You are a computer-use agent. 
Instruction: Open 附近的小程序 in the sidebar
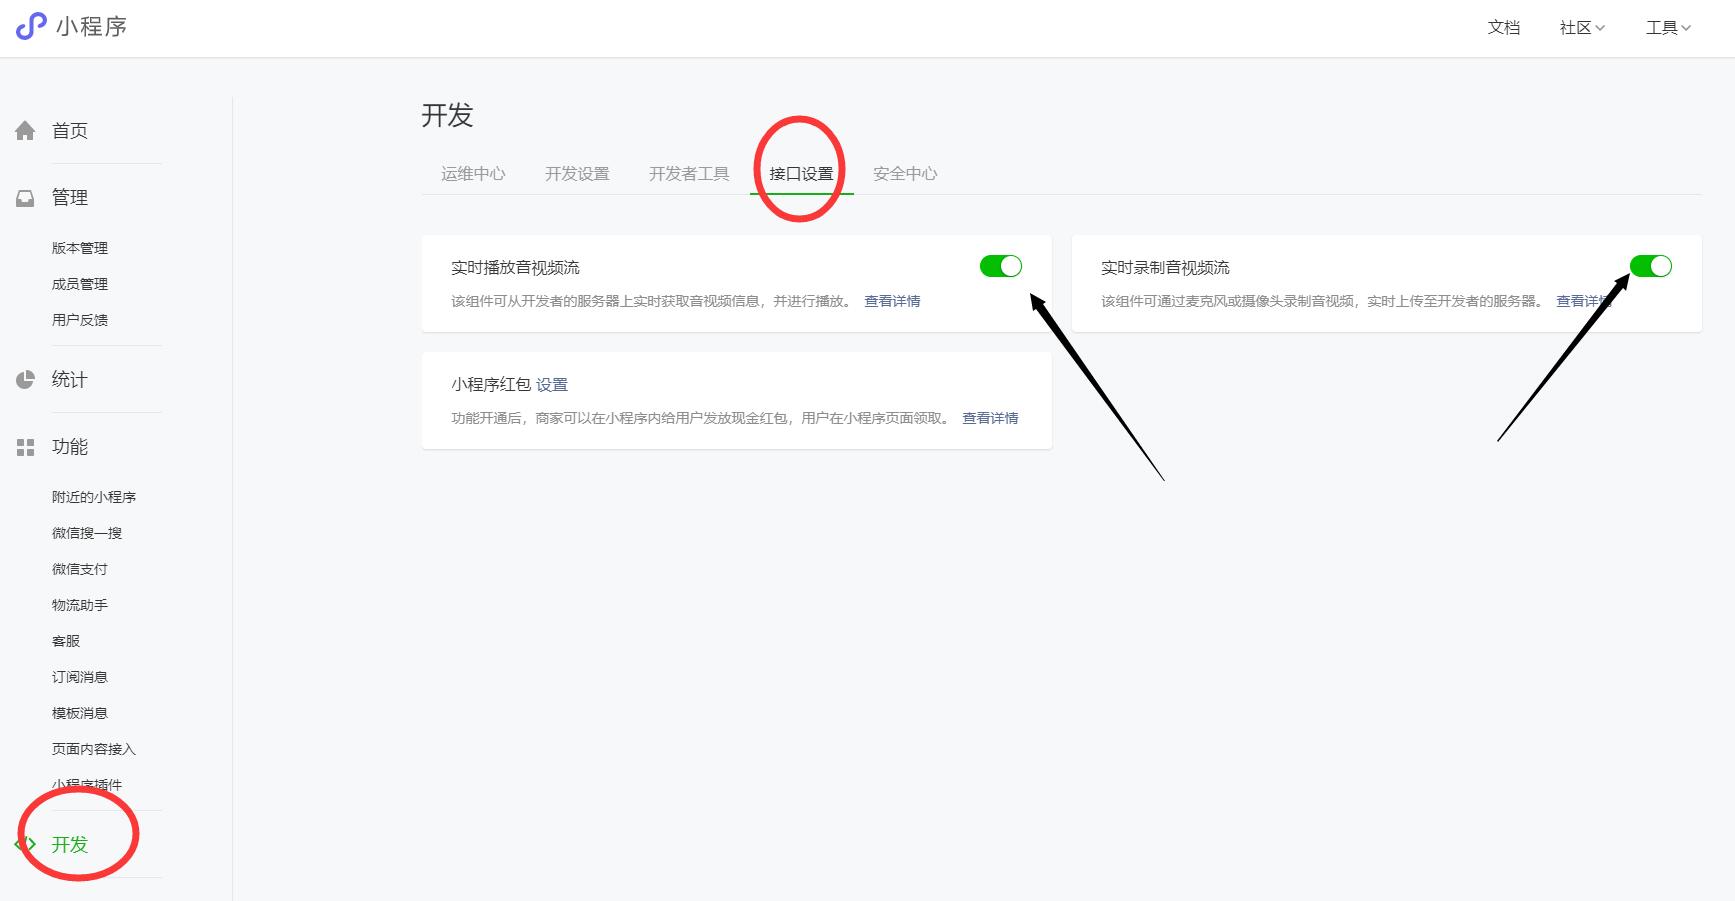[x=94, y=497]
